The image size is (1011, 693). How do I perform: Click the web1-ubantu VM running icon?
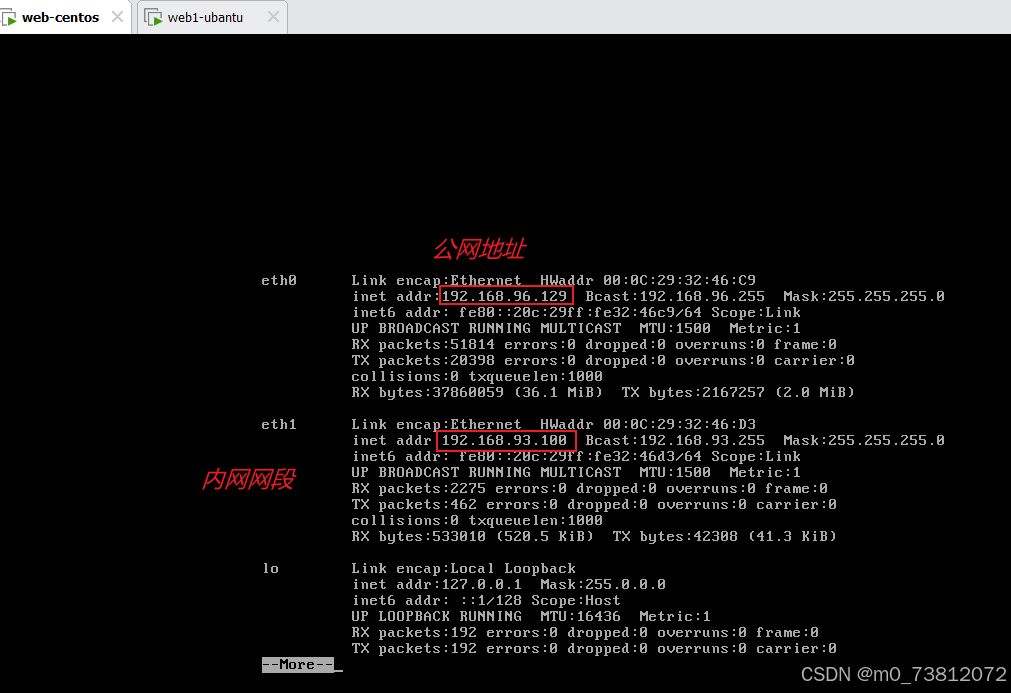tap(154, 18)
